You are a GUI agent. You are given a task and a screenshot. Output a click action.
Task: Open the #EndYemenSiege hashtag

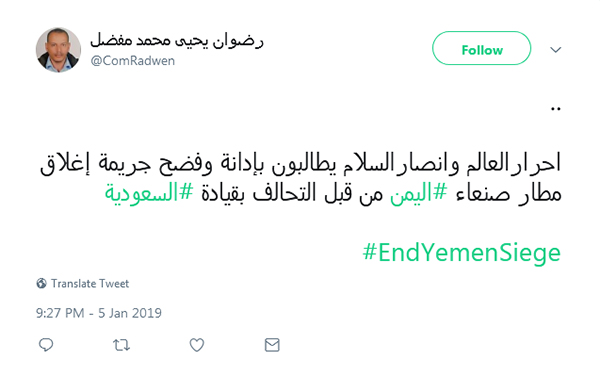[461, 253]
